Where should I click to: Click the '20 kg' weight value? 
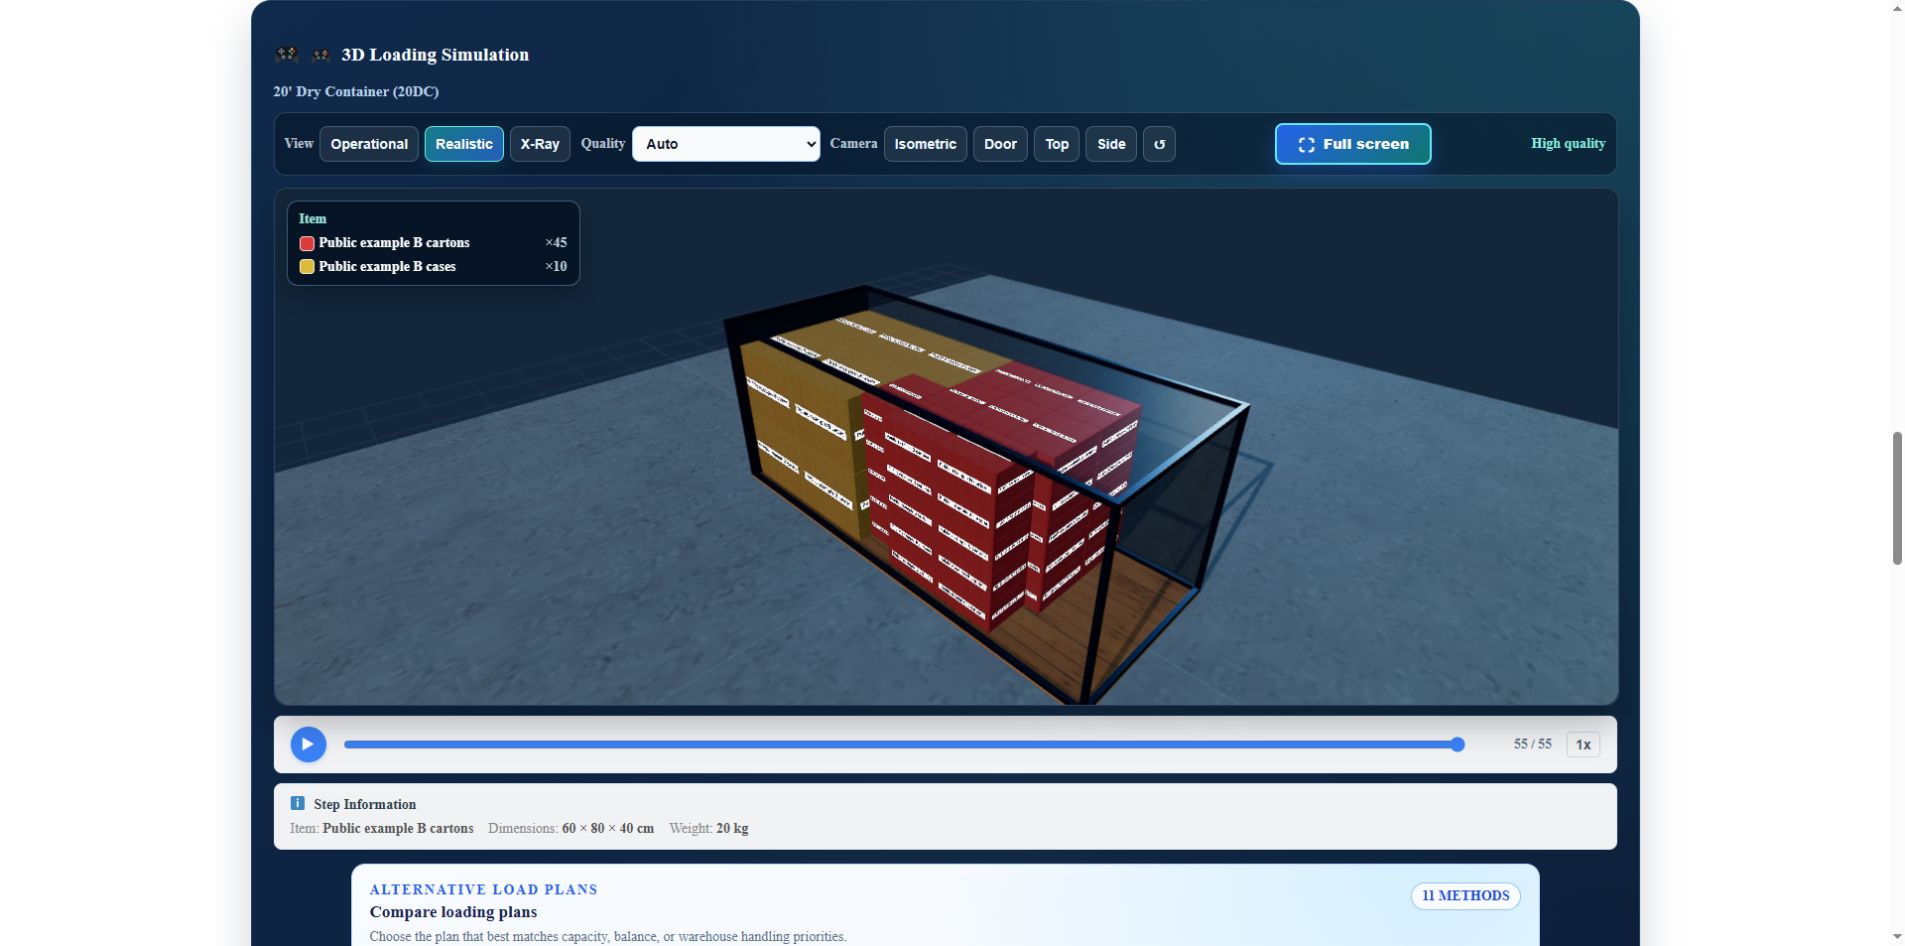(732, 828)
